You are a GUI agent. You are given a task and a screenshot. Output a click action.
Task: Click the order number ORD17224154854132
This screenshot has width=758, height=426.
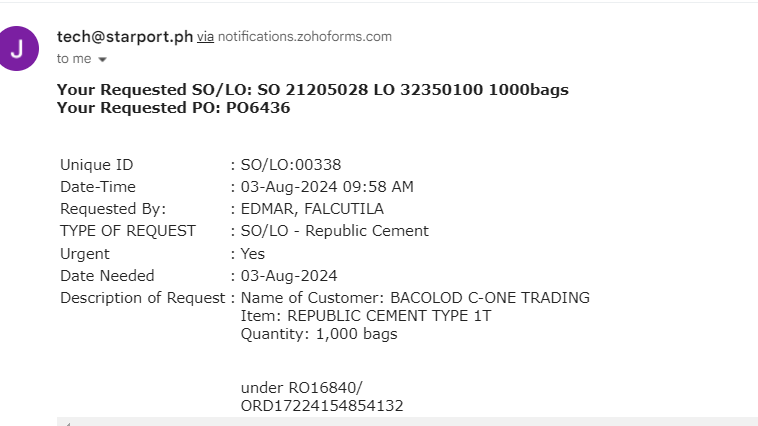322,405
